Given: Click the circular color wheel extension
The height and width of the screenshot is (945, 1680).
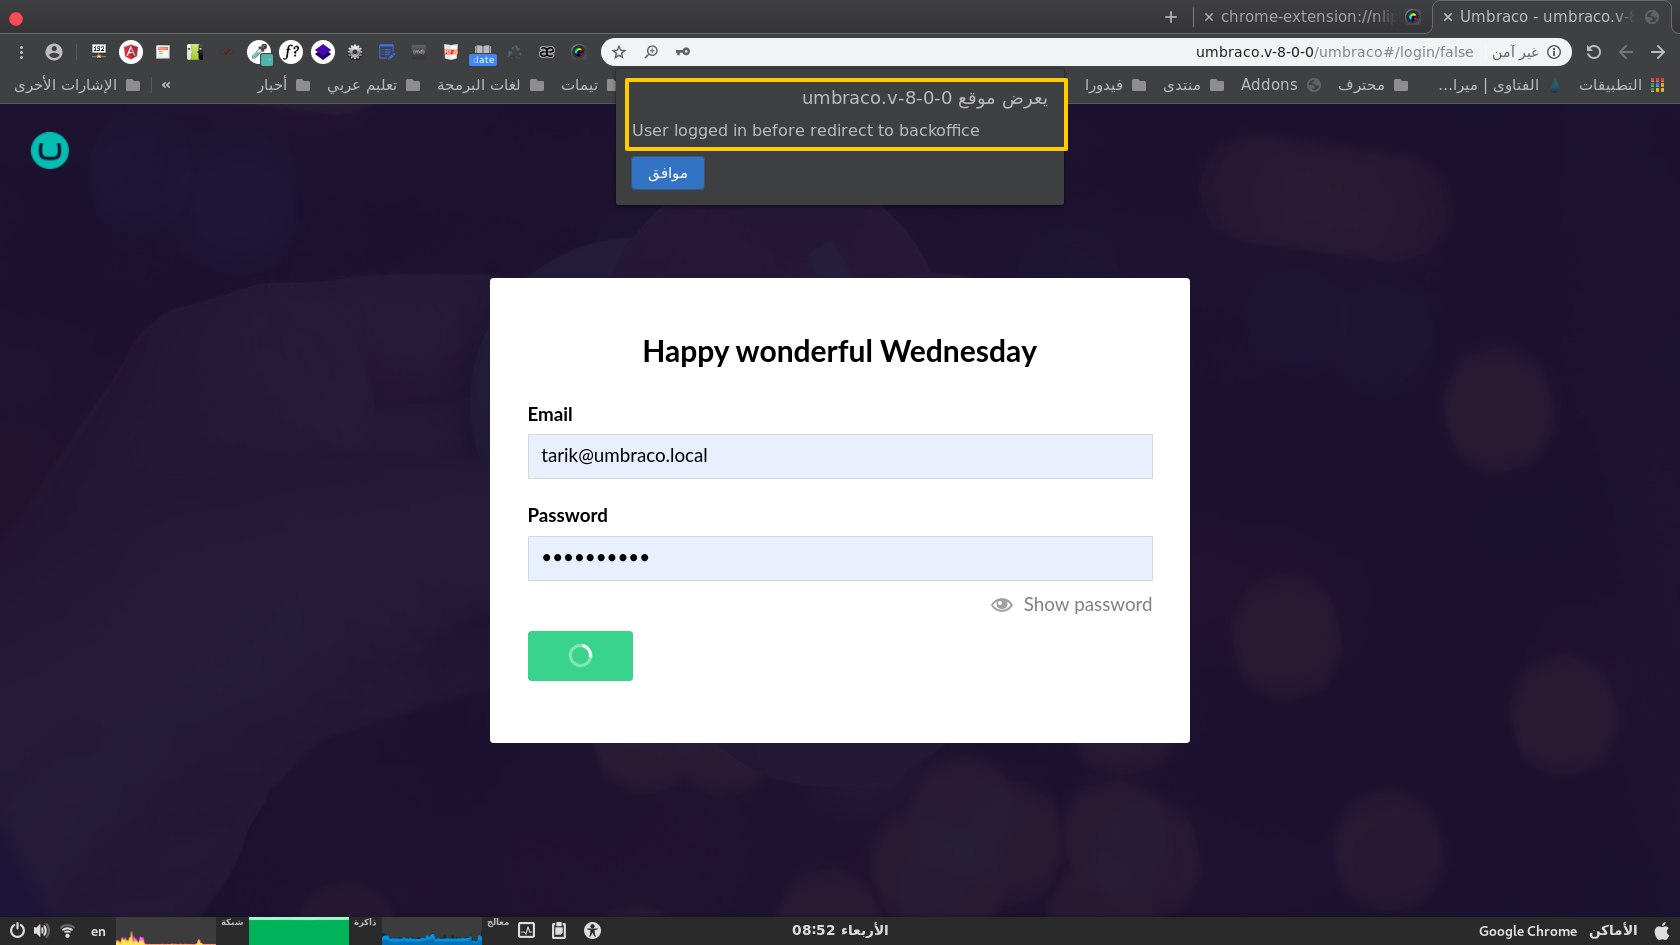Looking at the screenshot, I should [x=579, y=52].
